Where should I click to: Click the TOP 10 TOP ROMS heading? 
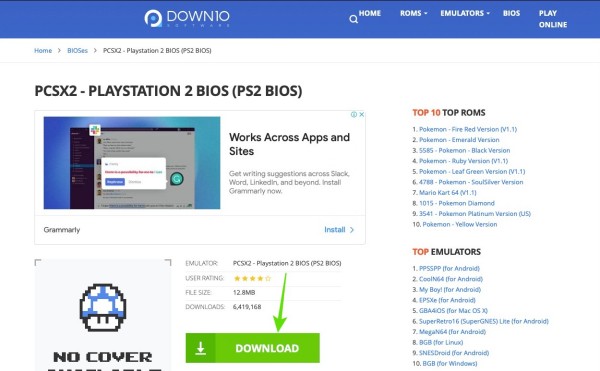tap(449, 112)
